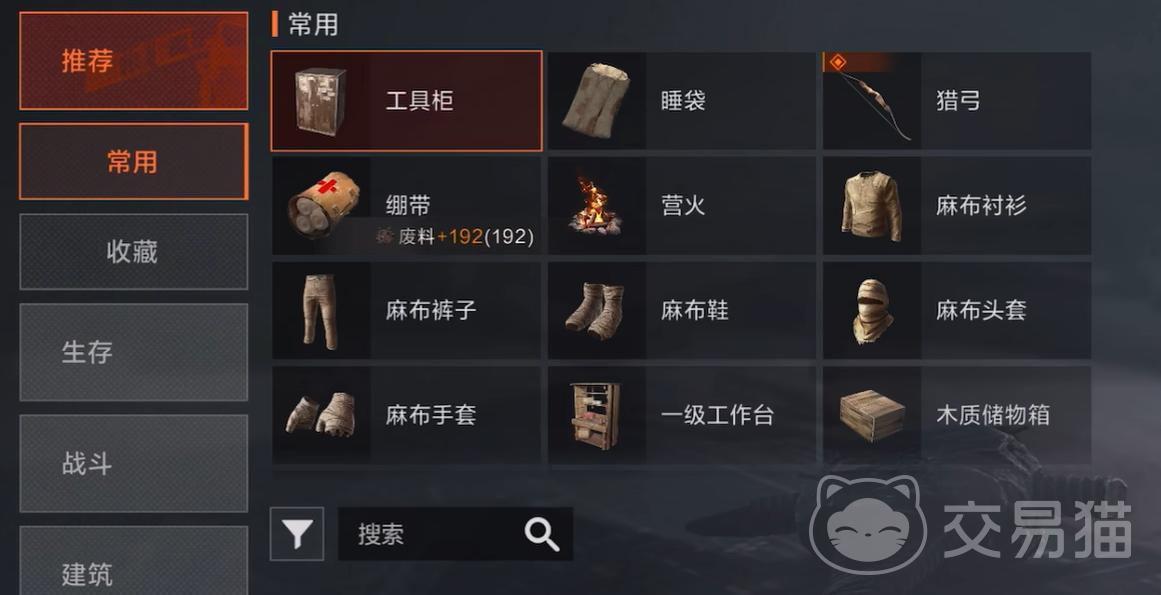The height and width of the screenshot is (595, 1161).
Task: Click the magnifying glass search icon
Action: (541, 534)
